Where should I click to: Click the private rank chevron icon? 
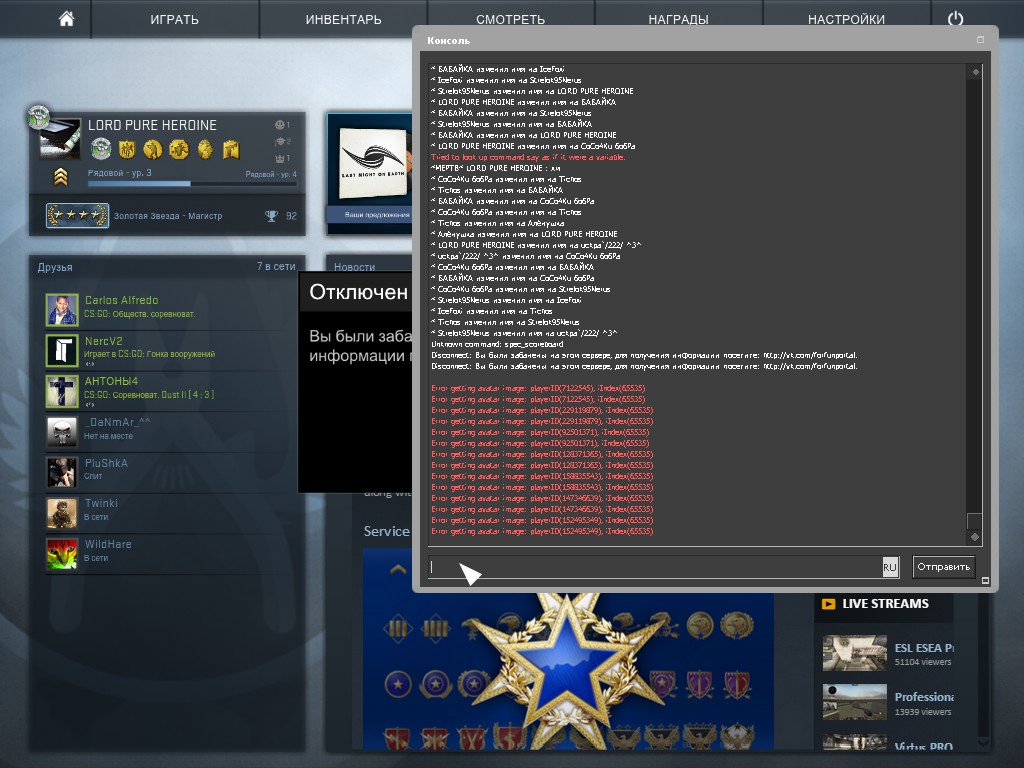[61, 176]
